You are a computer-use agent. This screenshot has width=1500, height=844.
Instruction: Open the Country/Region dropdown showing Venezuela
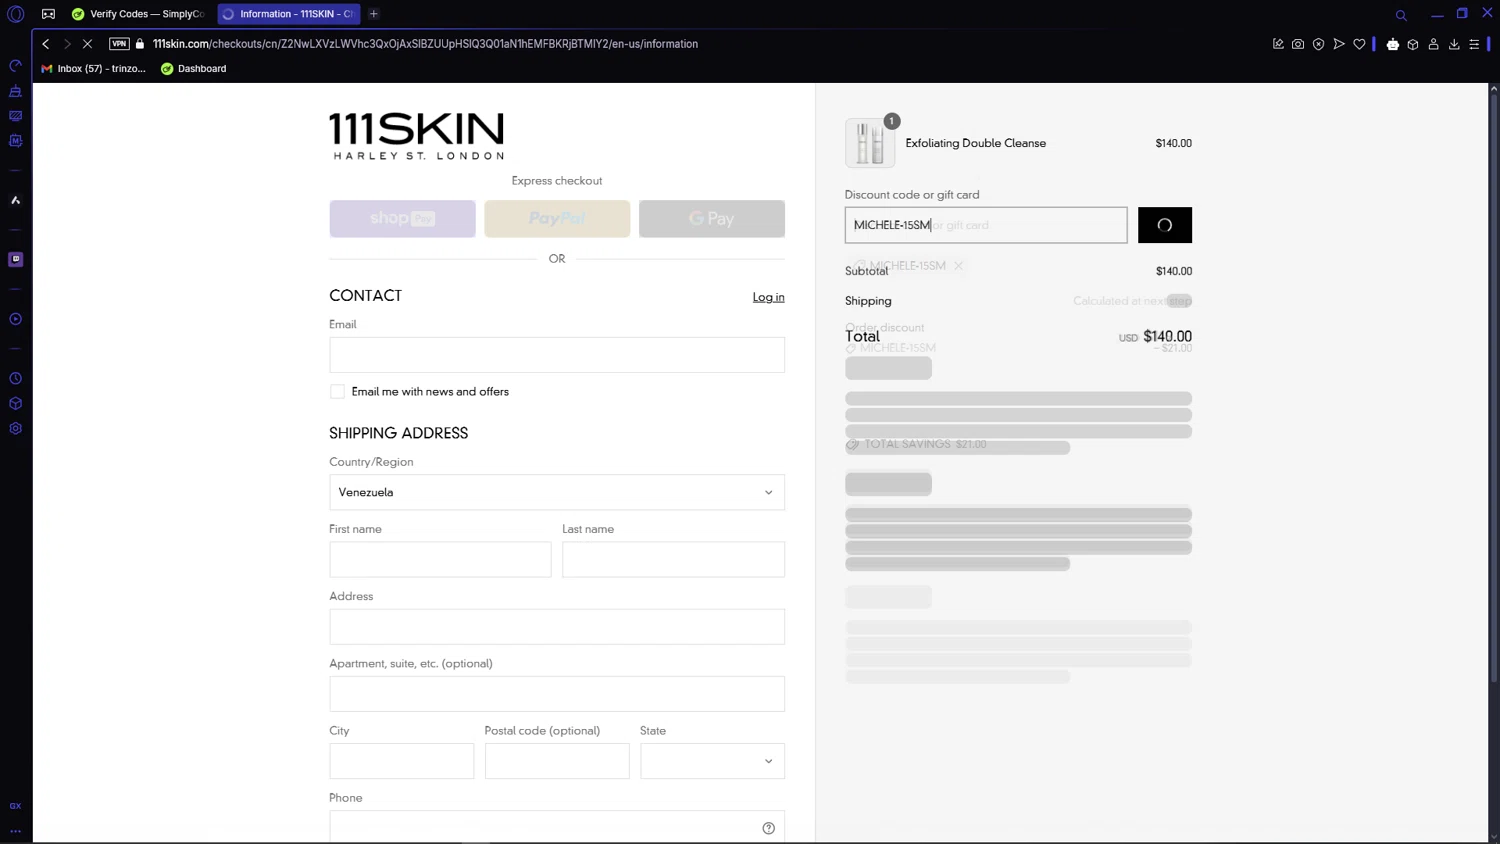click(557, 492)
